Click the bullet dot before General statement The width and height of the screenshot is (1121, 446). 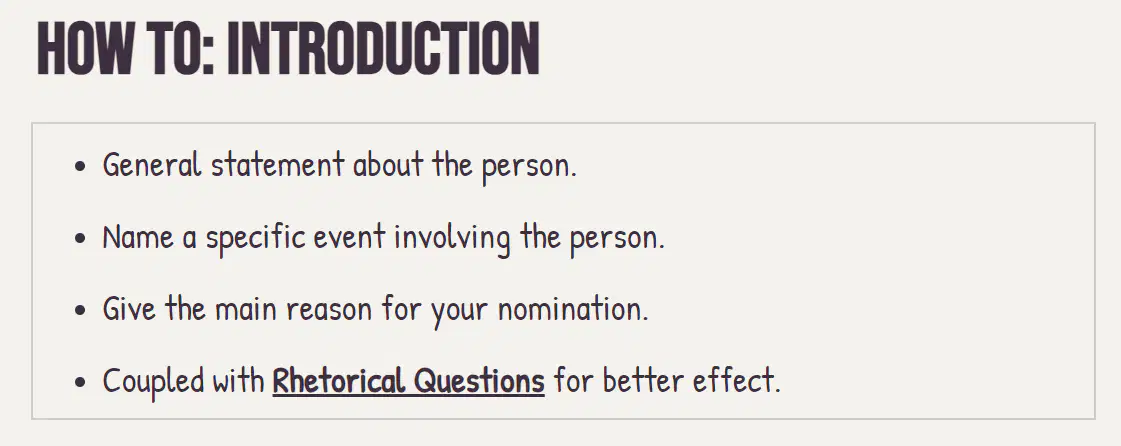tap(80, 167)
